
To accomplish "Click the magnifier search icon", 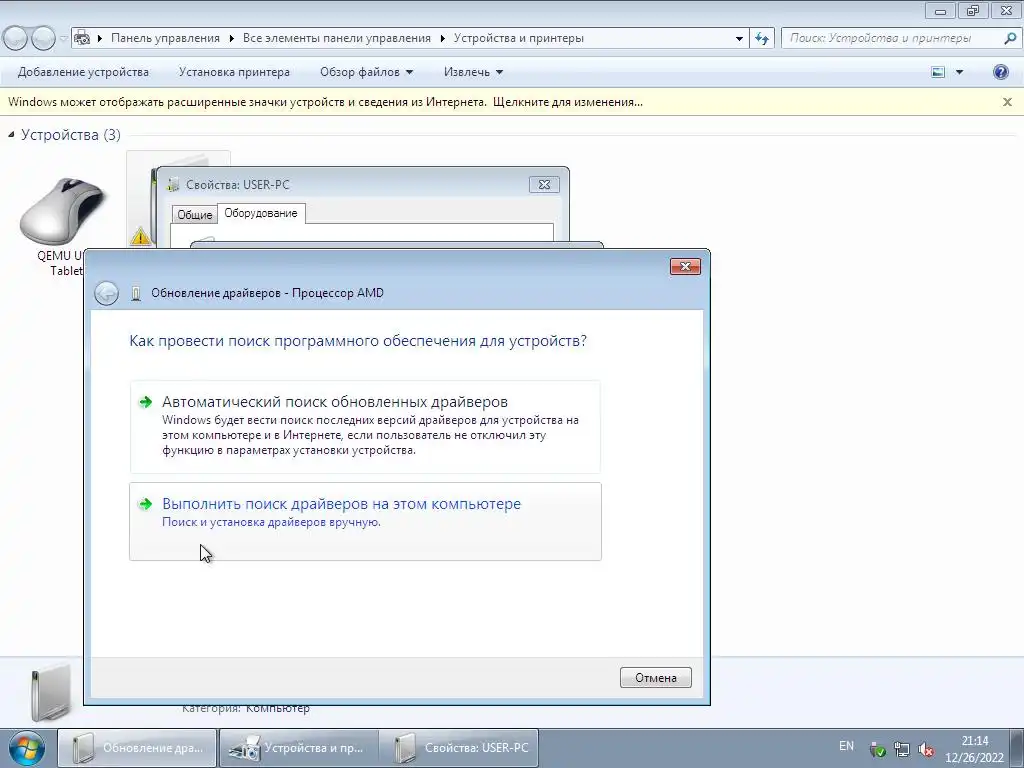I will click(1010, 38).
